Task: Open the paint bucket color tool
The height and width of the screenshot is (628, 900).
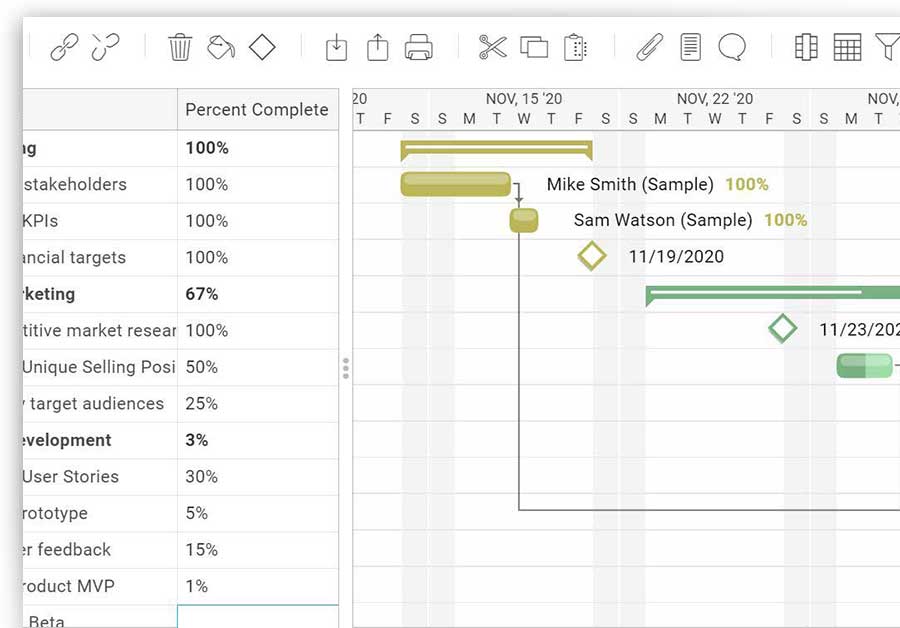Action: pos(221,47)
